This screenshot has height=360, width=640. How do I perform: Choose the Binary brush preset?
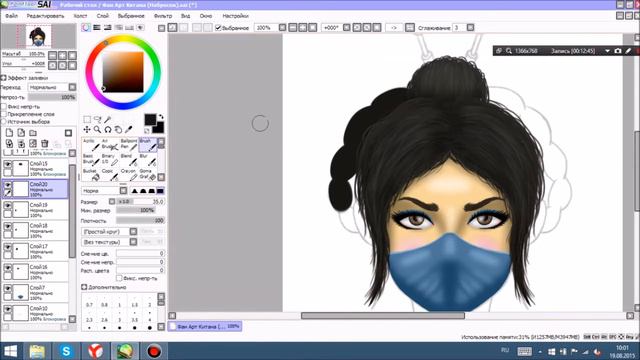[x=109, y=160]
